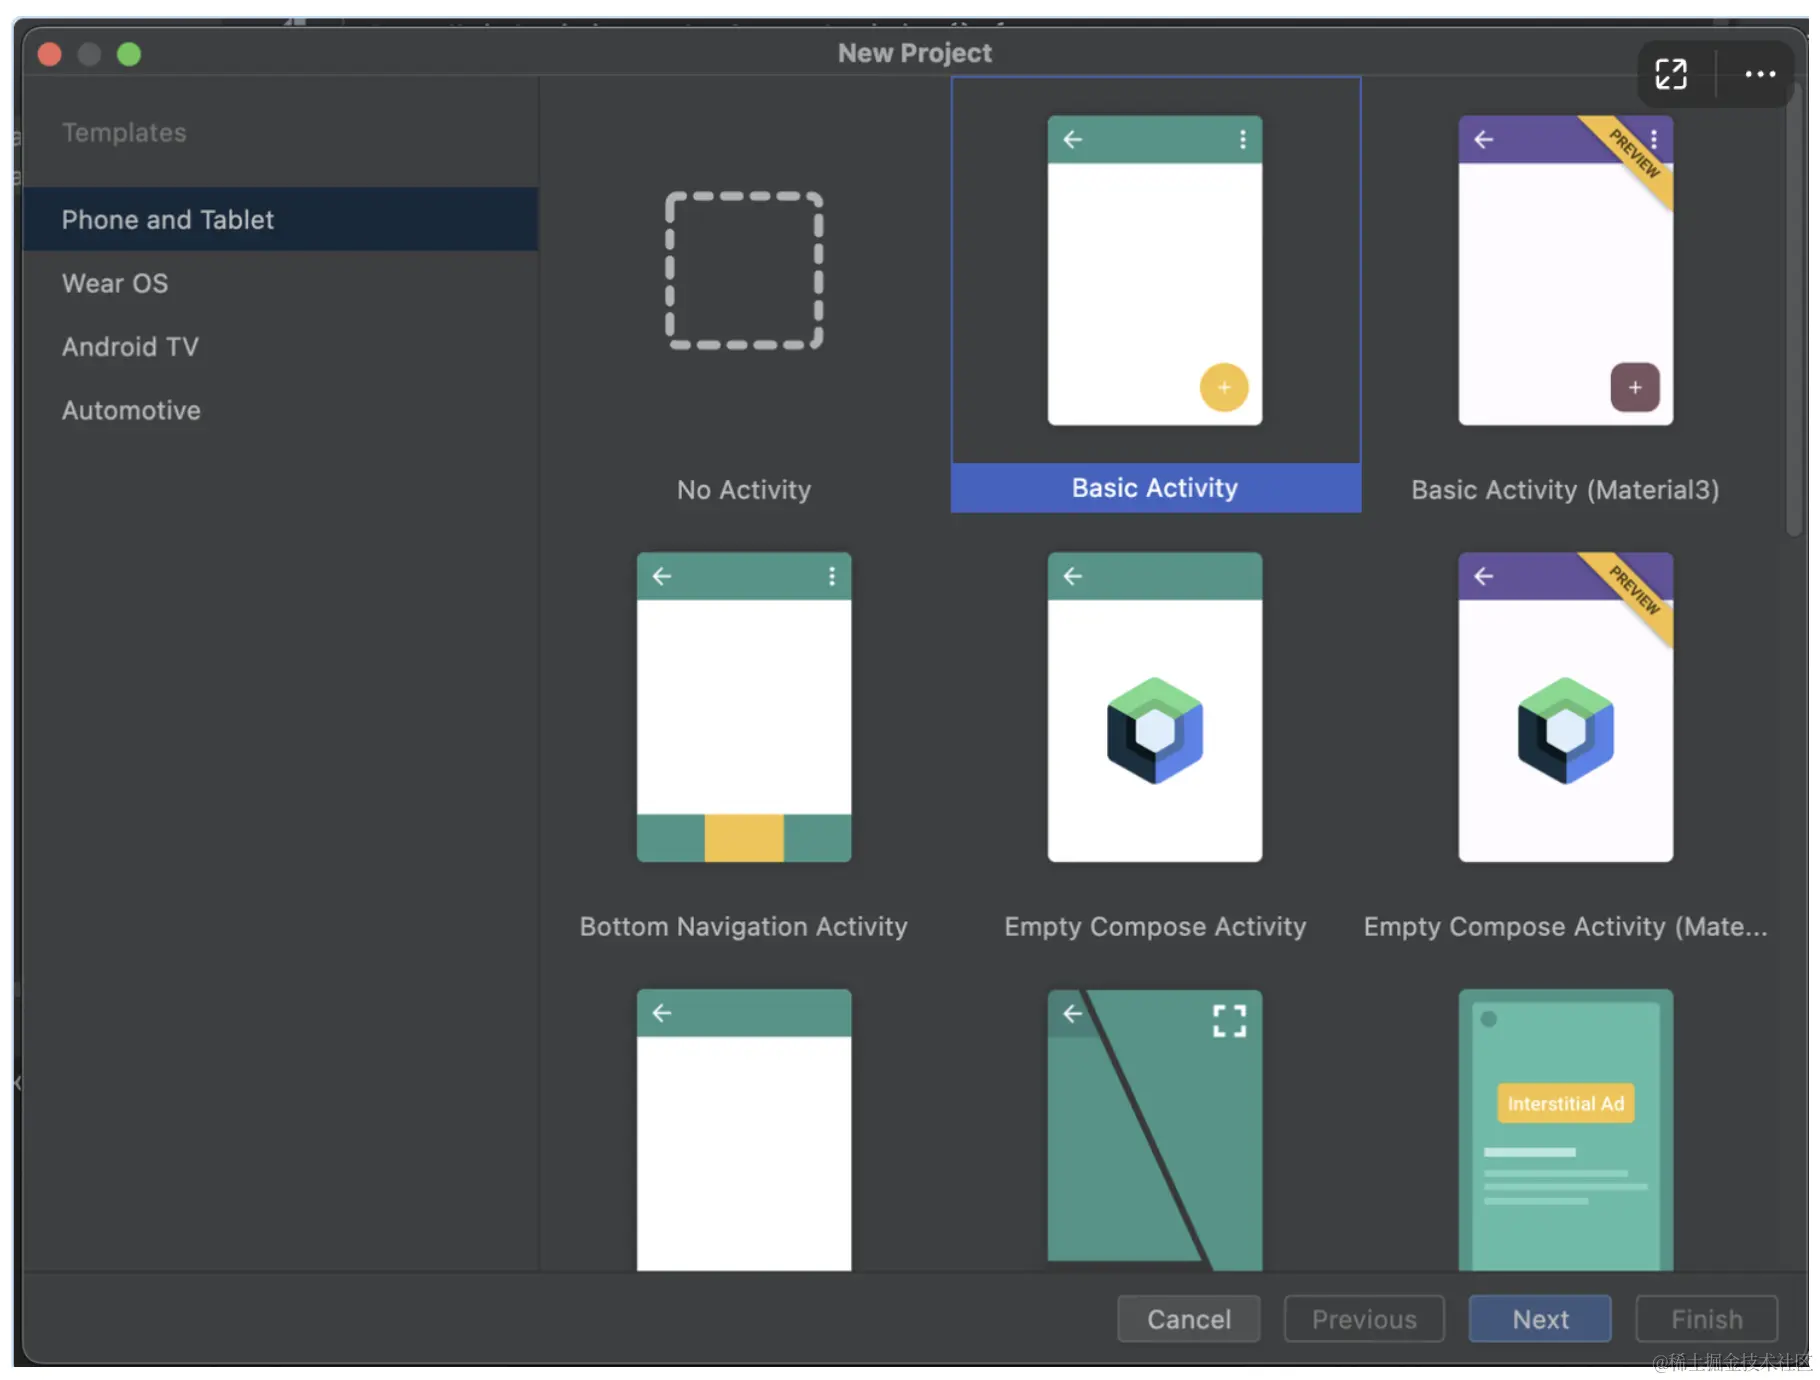Image resolution: width=1820 pixels, height=1380 pixels.
Task: Click the "No Activity" label
Action: coord(744,490)
